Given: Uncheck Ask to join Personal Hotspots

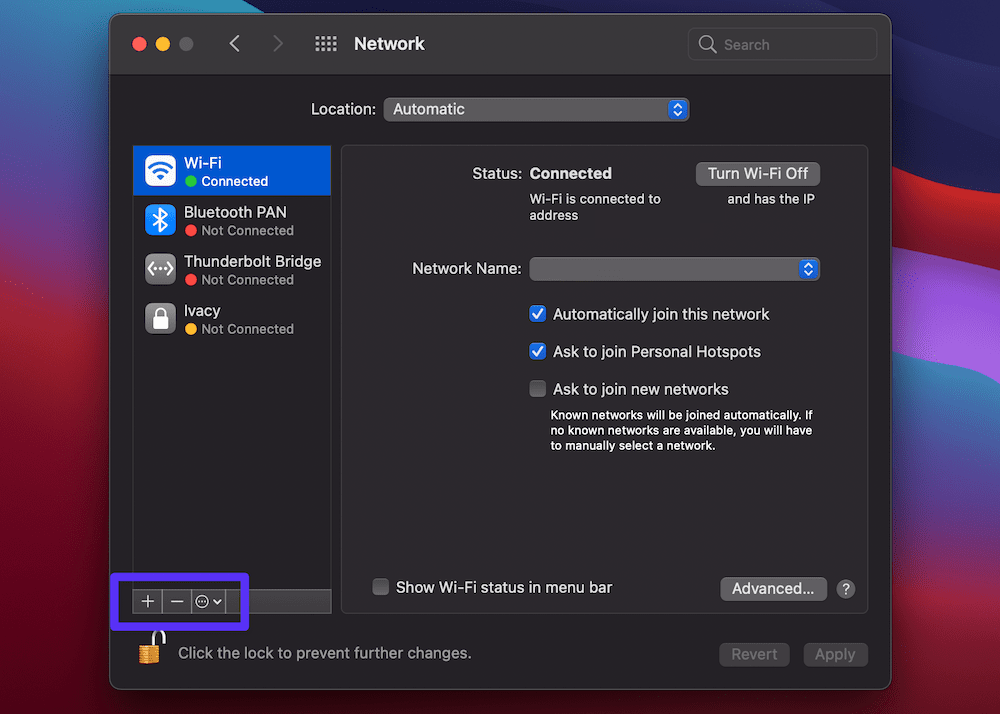Looking at the screenshot, I should 537,351.
